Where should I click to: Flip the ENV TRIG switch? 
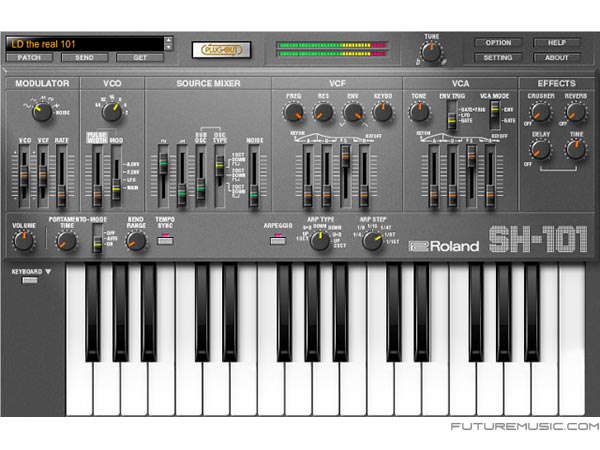pos(452,115)
